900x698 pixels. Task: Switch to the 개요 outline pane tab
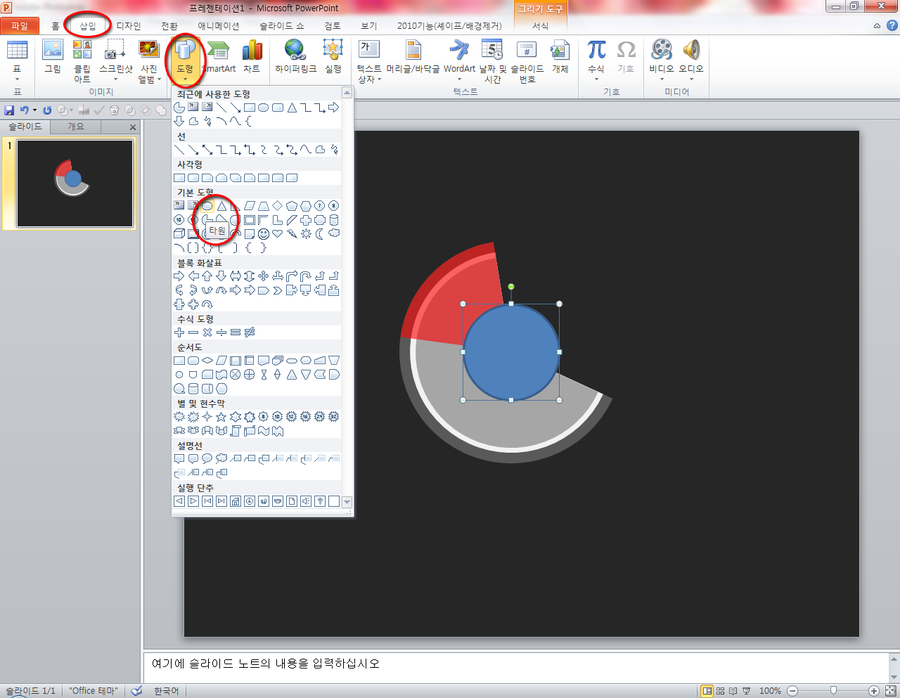point(76,127)
